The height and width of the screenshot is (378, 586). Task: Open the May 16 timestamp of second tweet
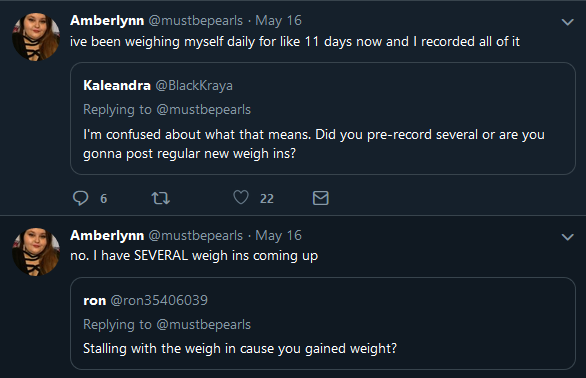tap(278, 236)
